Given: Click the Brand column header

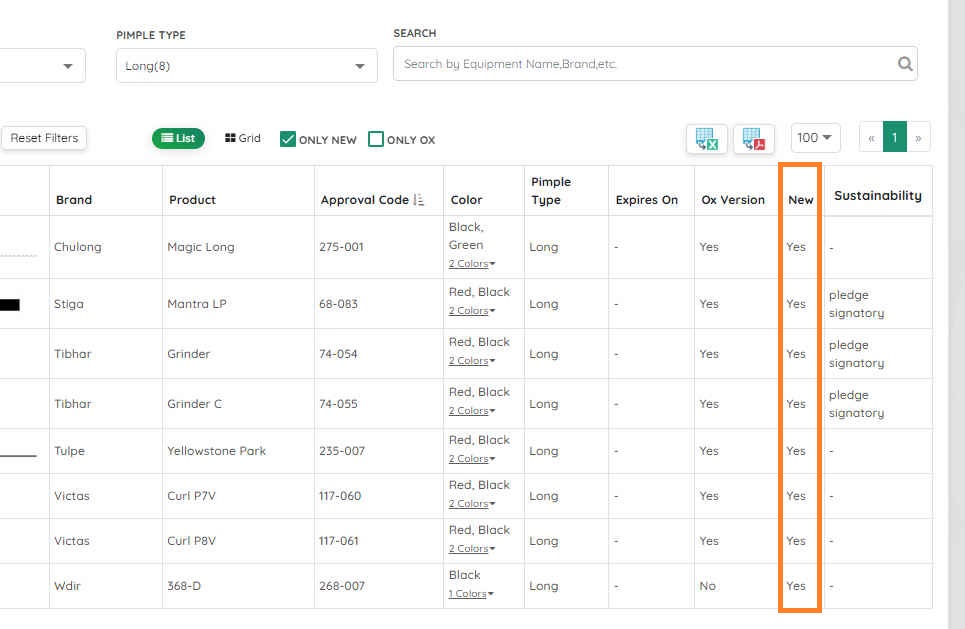Looking at the screenshot, I should (x=74, y=200).
